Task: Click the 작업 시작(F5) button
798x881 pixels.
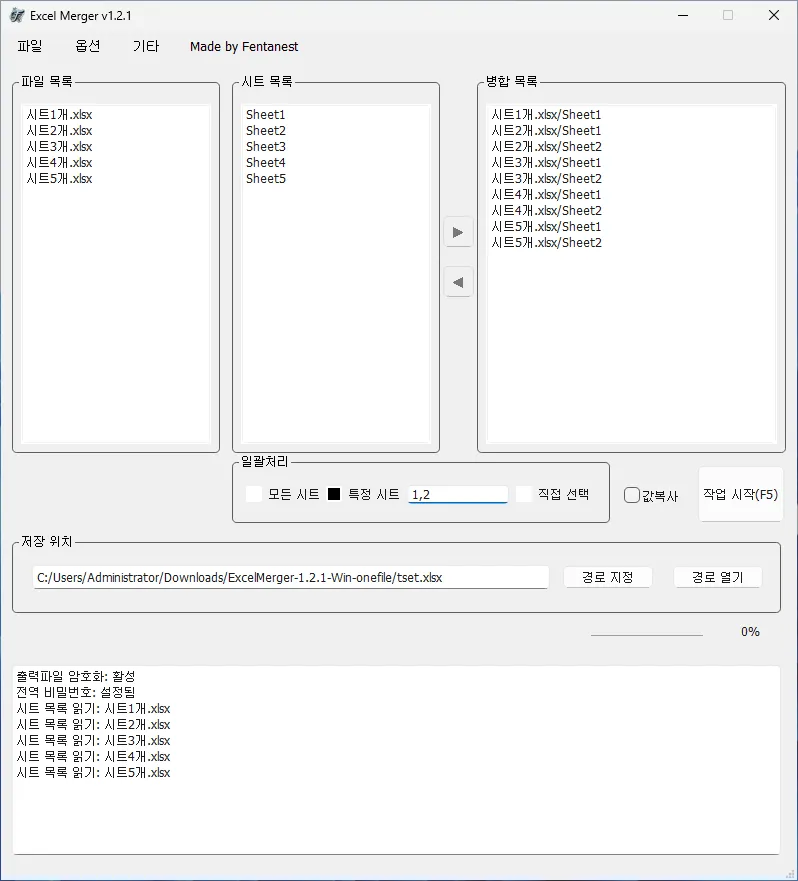Action: (741, 494)
